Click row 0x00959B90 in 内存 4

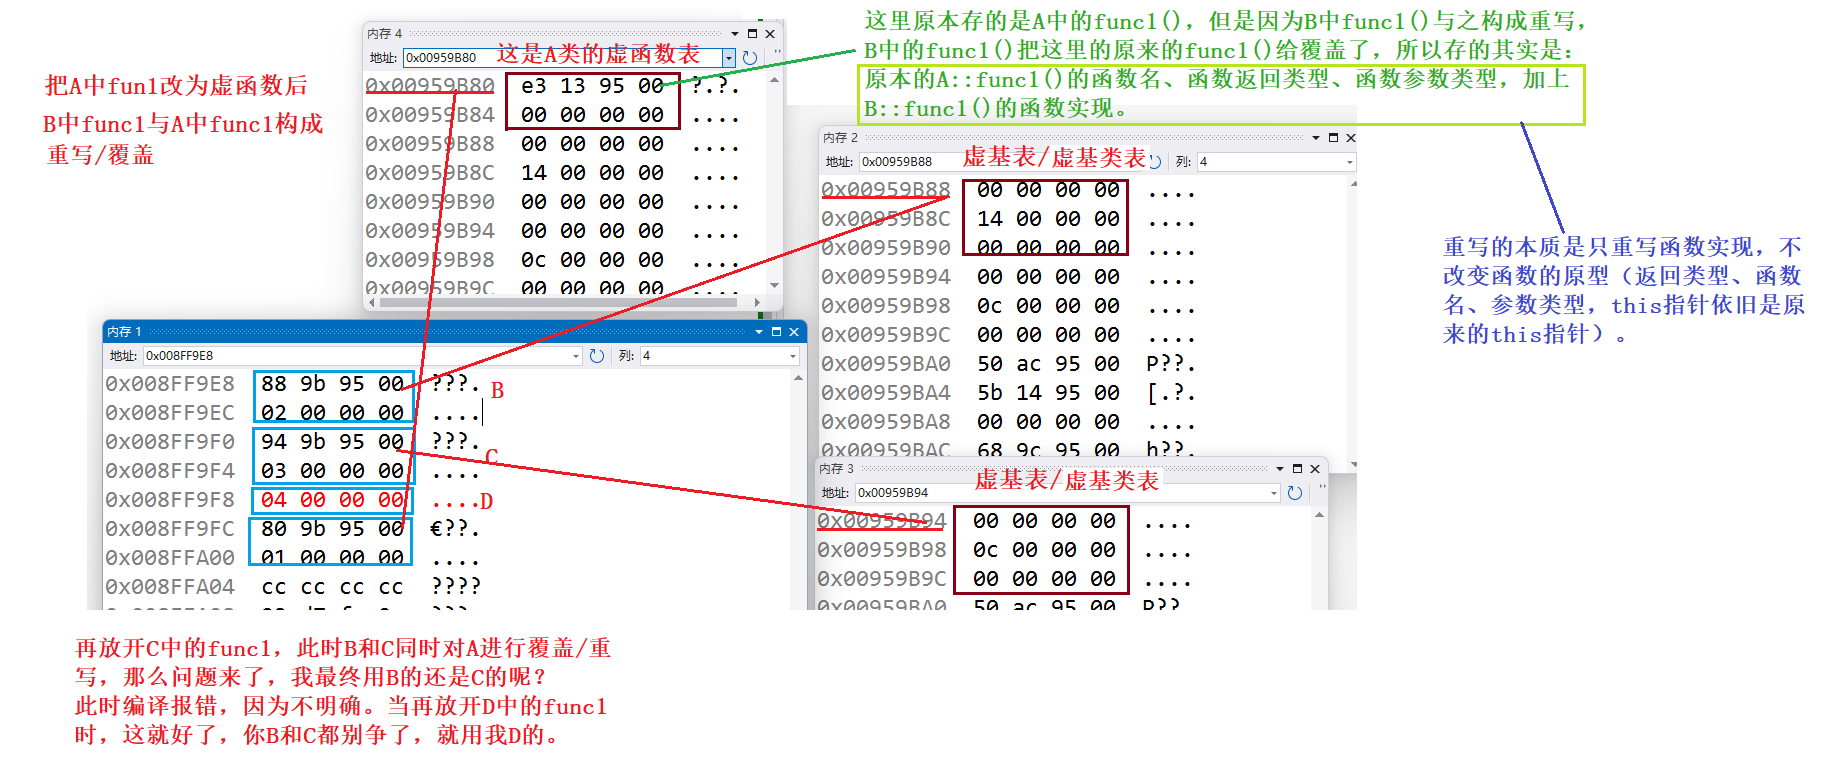(553, 202)
